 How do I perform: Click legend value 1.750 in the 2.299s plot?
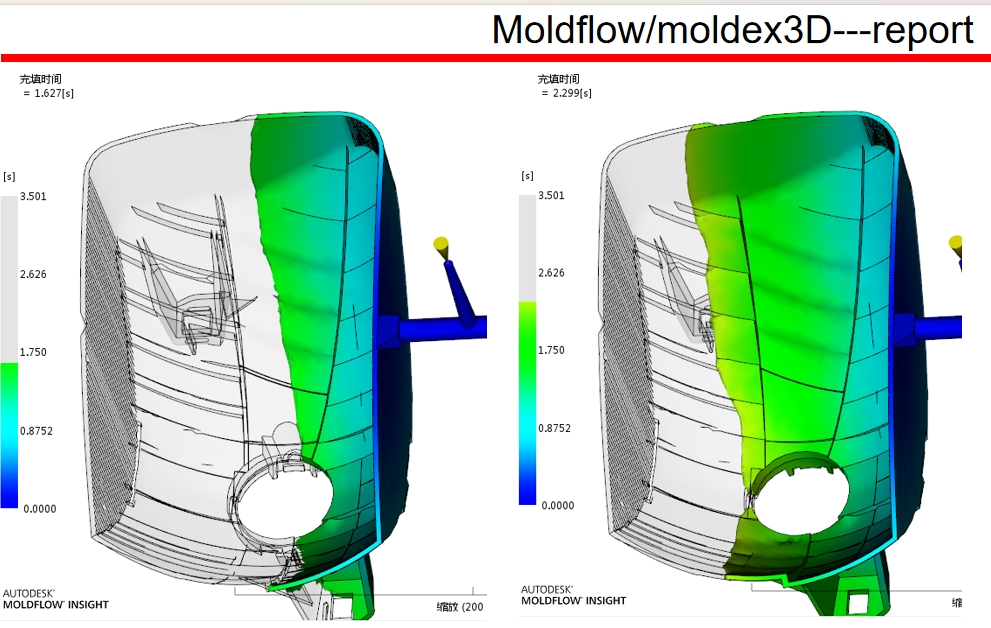point(552,350)
